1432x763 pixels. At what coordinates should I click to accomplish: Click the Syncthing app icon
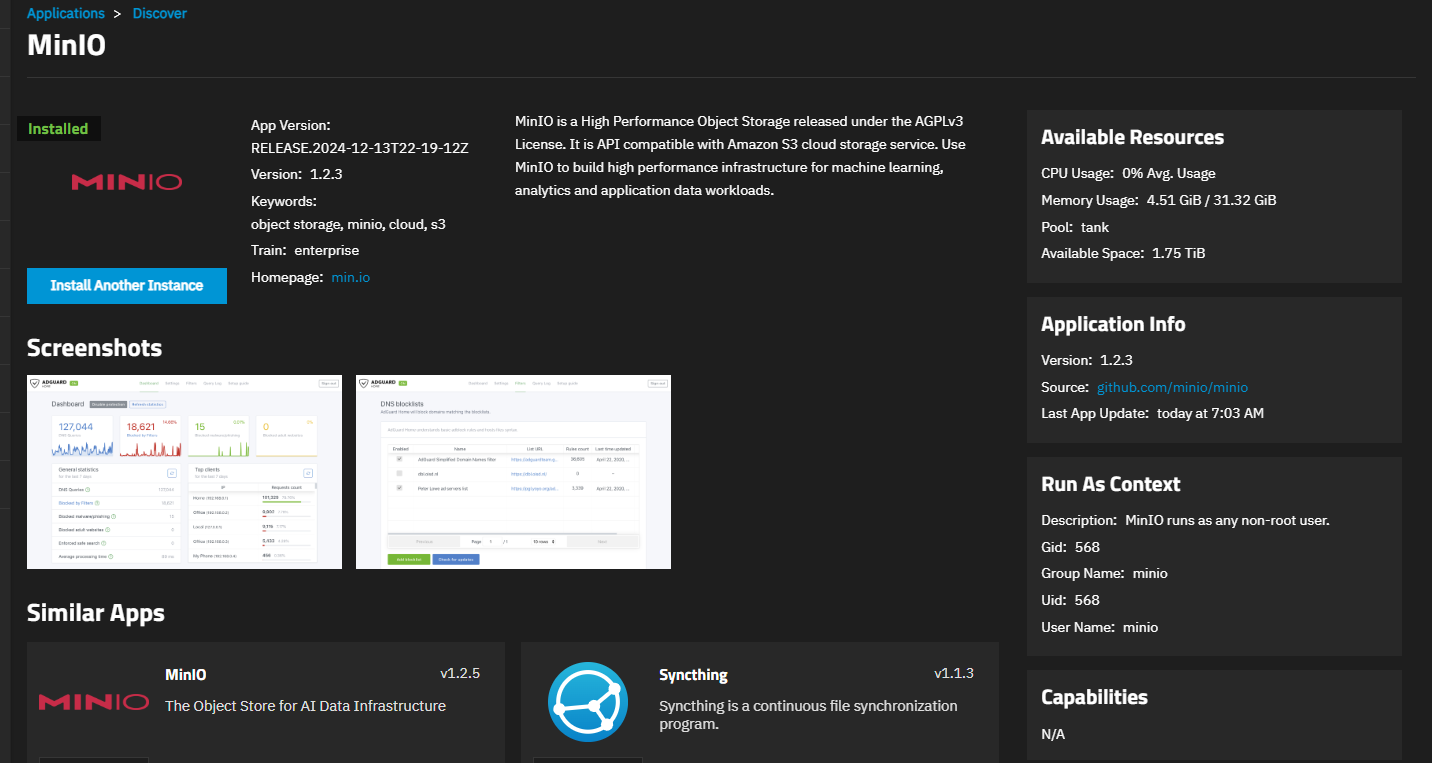tap(588, 702)
